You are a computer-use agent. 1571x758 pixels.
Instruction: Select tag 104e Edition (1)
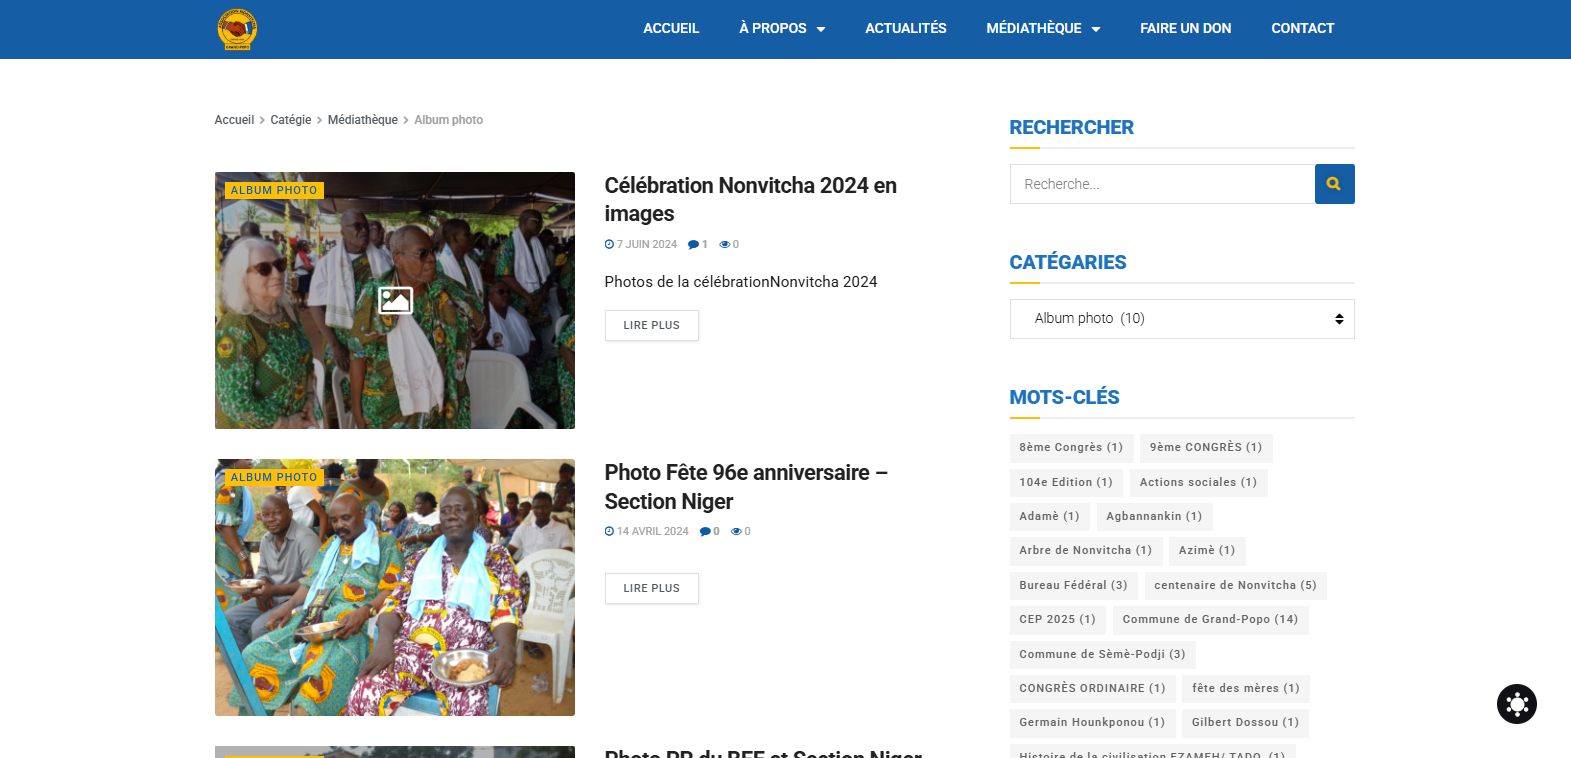tap(1066, 483)
